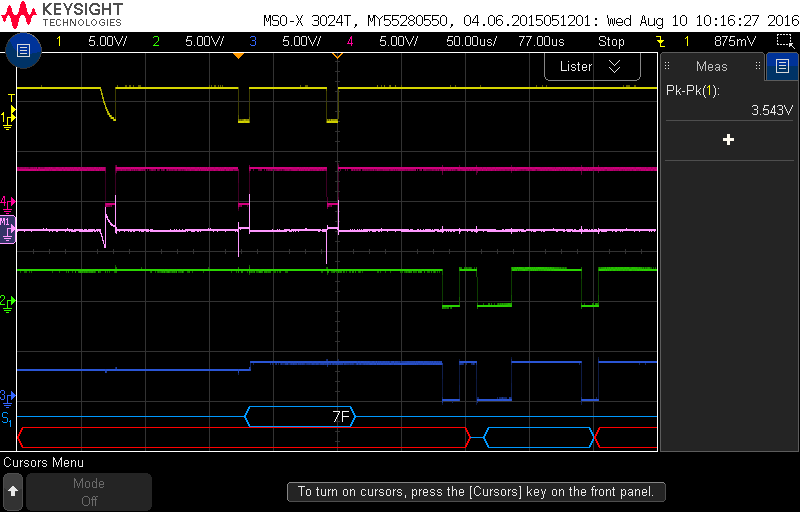
Task: Click the 77.00us delay value
Action: [x=541, y=41]
